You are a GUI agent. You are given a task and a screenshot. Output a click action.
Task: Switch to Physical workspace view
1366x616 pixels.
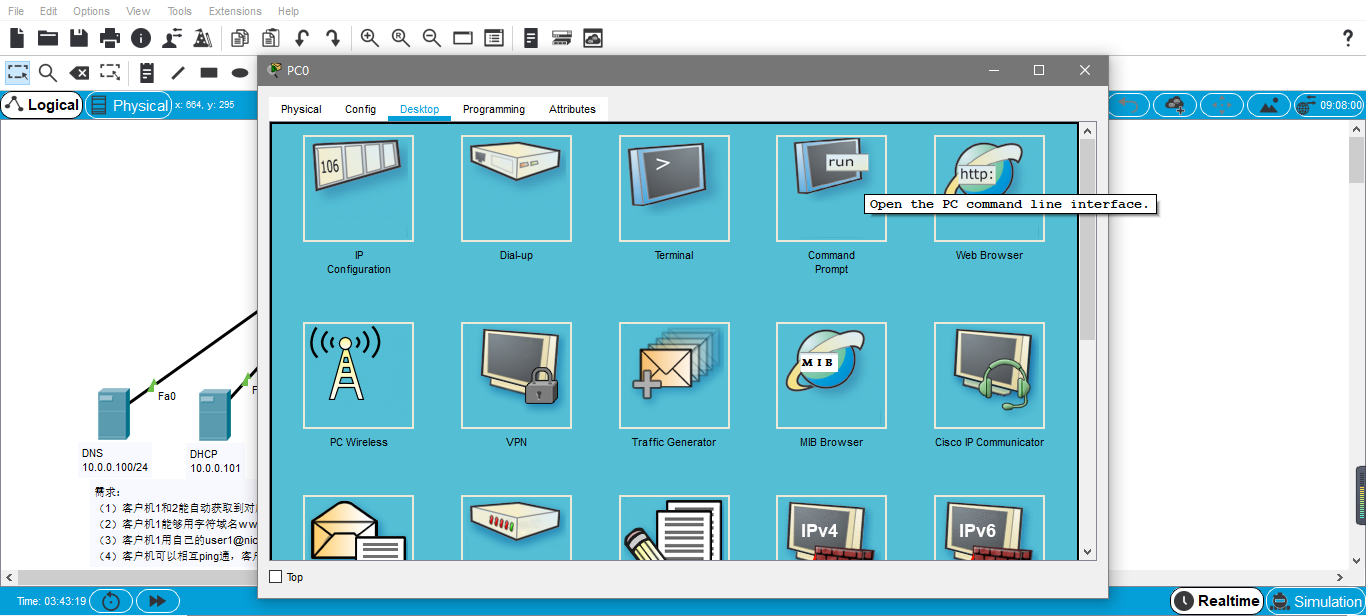tap(129, 105)
